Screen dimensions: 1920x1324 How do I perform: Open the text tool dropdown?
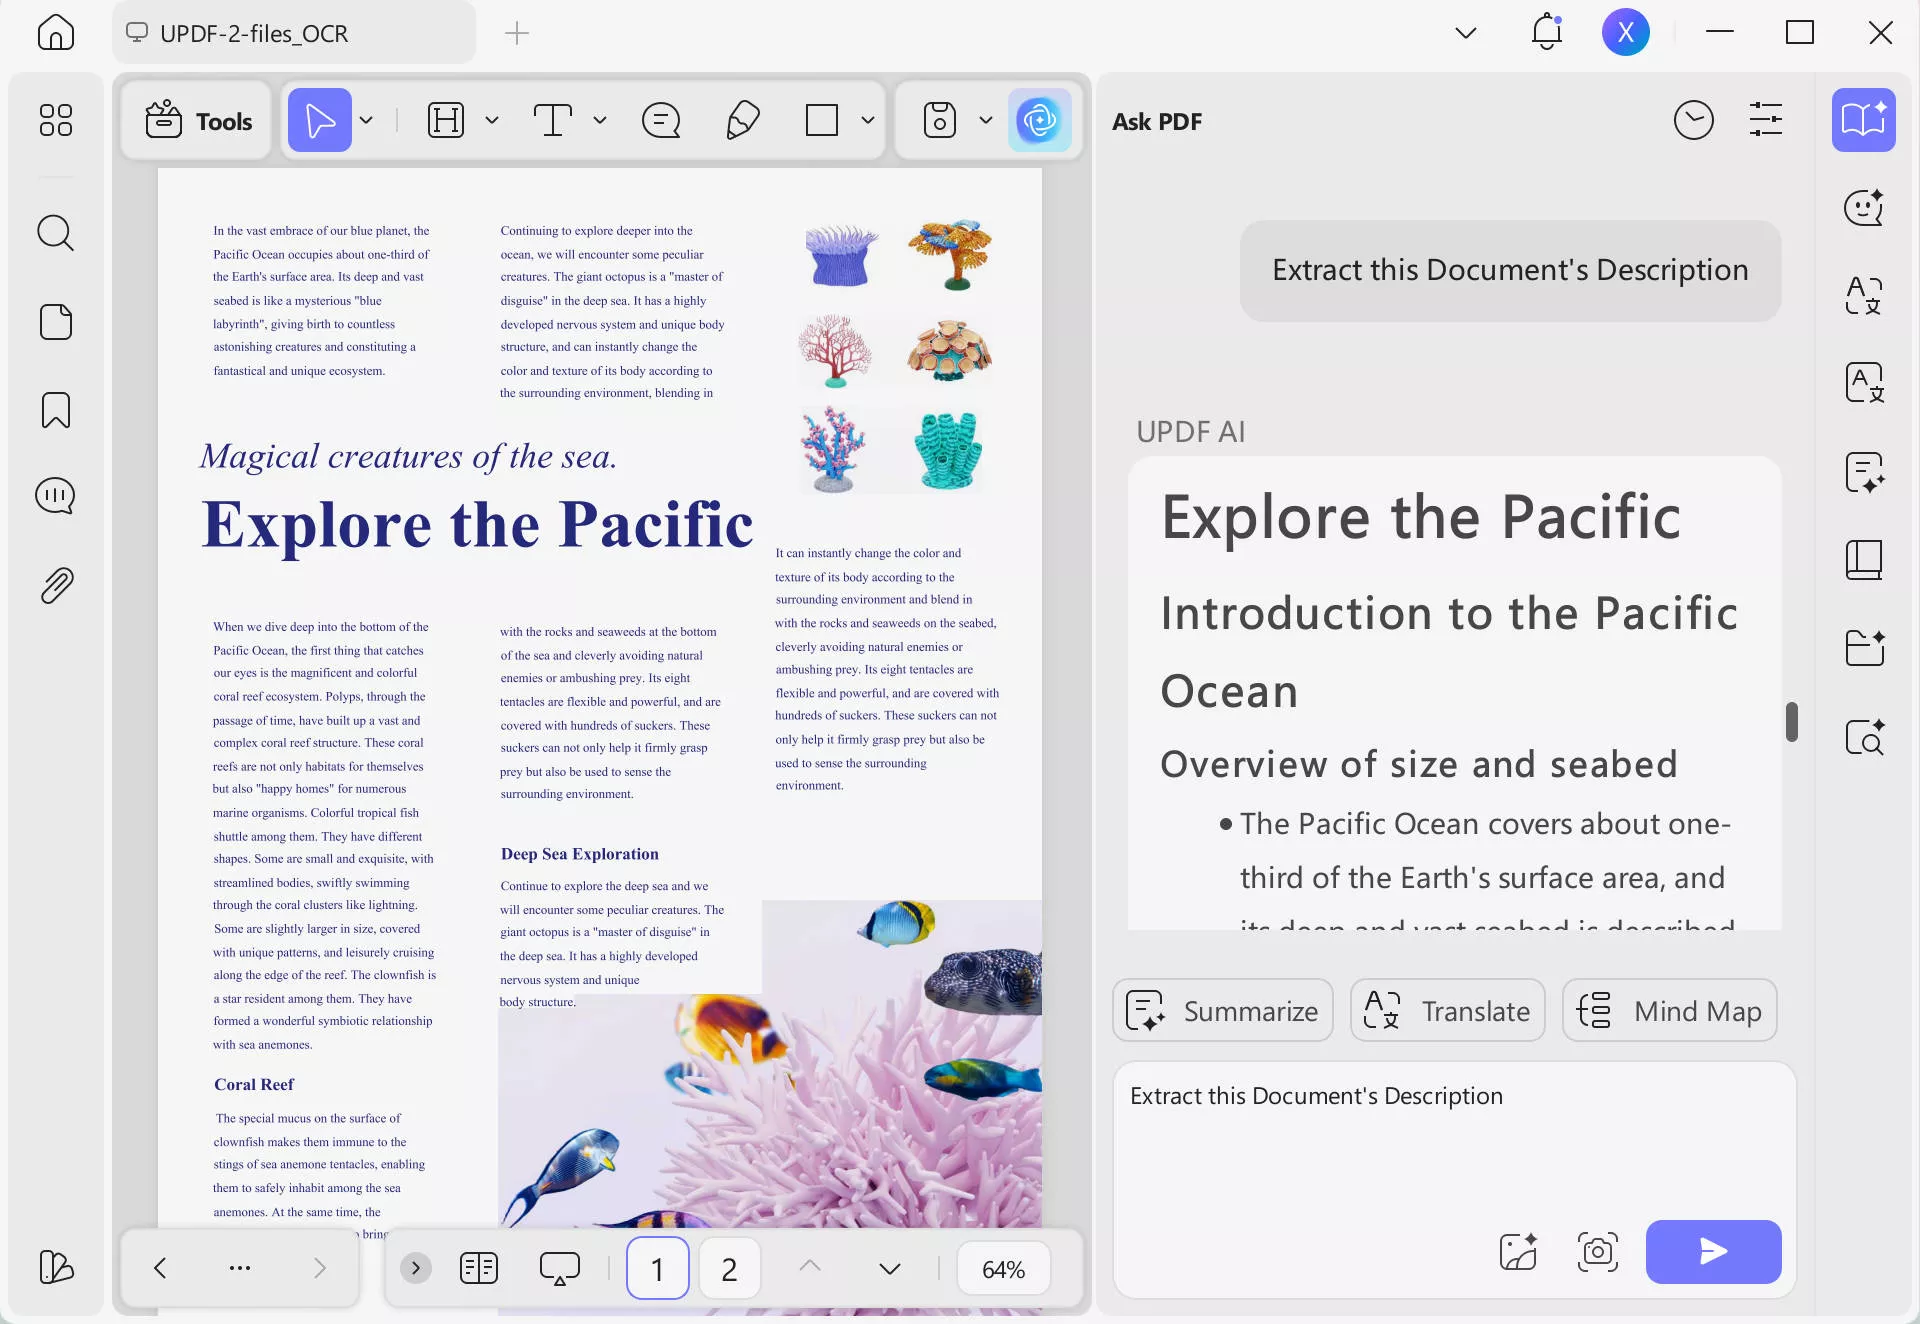click(x=599, y=120)
